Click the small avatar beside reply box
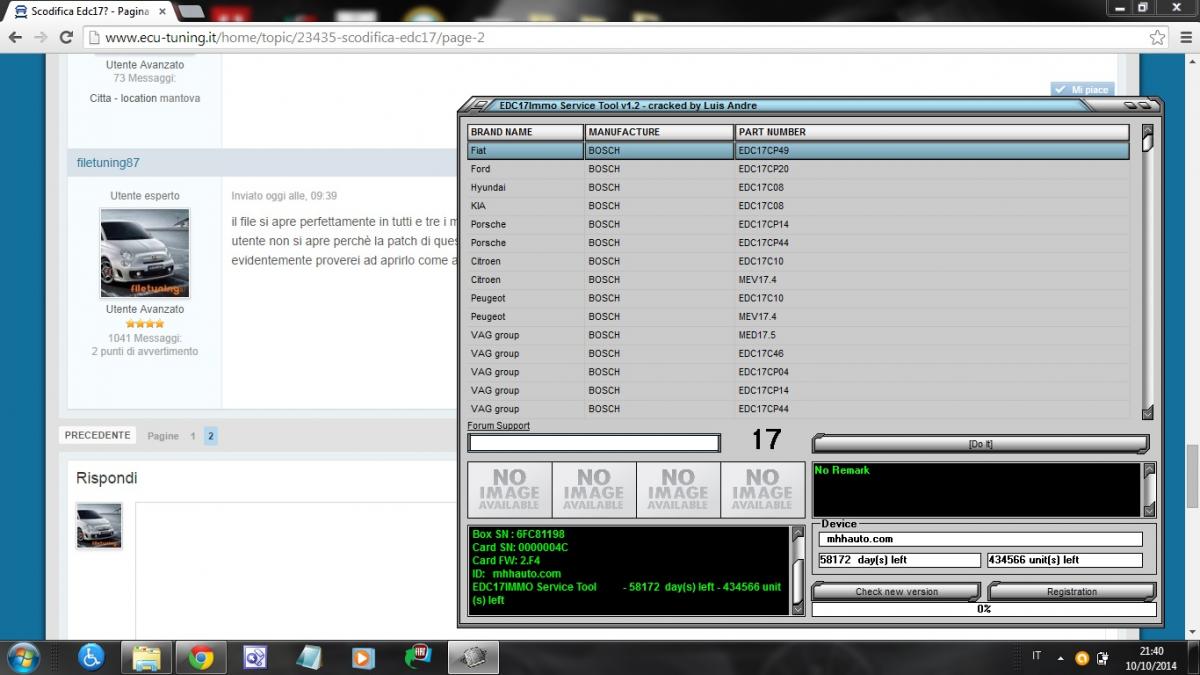Image resolution: width=1200 pixels, height=675 pixels. click(x=99, y=525)
